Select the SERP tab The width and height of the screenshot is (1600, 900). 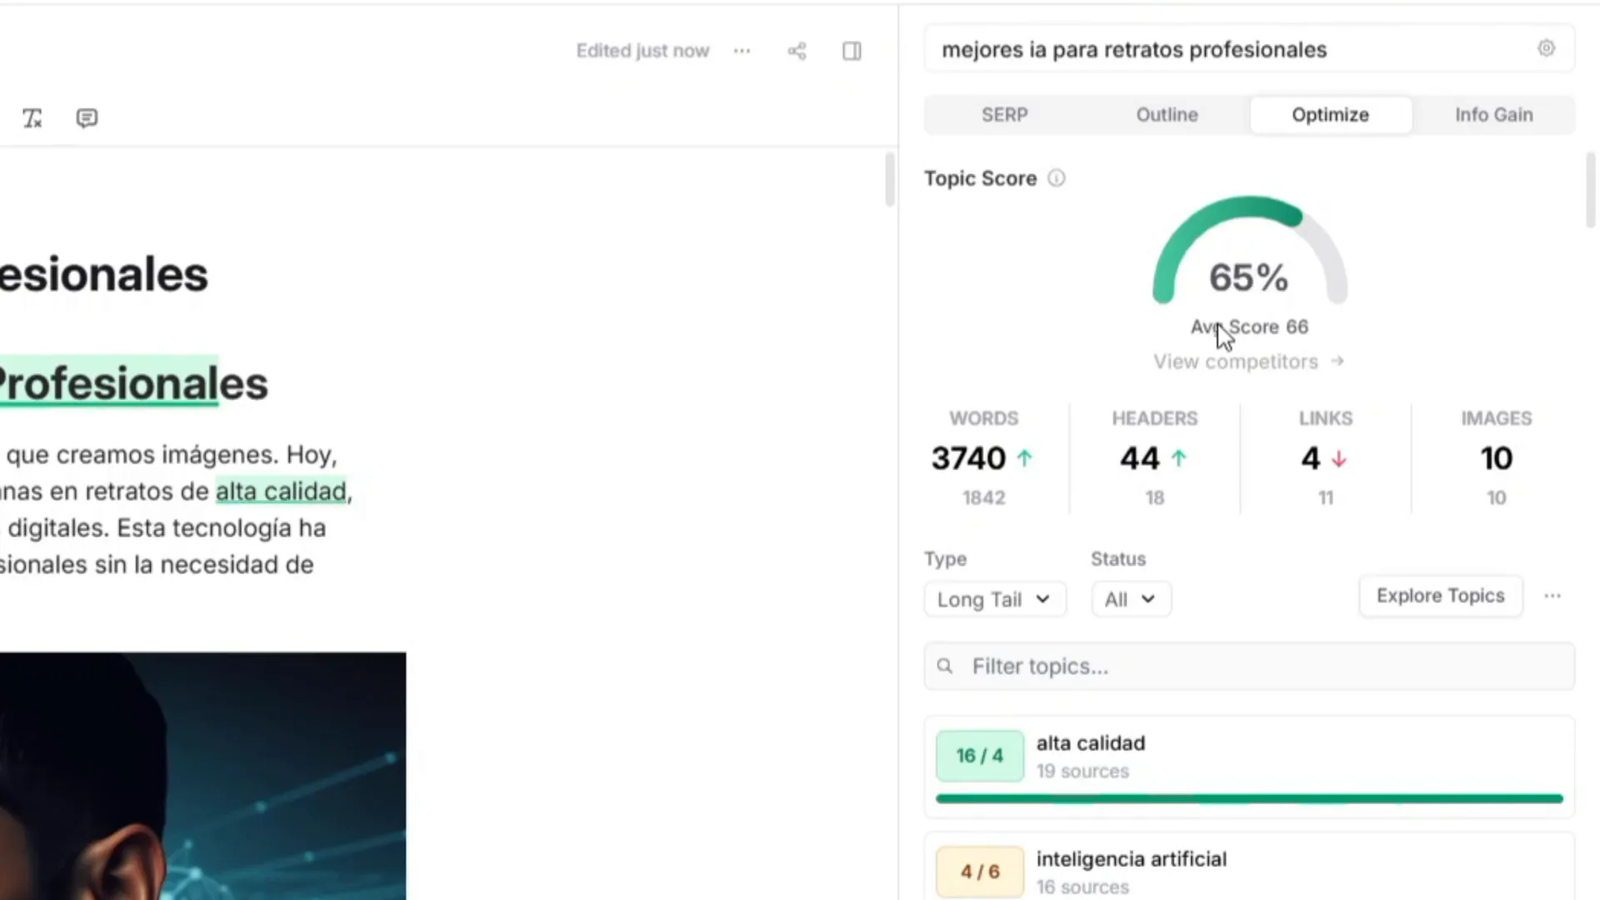click(x=1004, y=114)
